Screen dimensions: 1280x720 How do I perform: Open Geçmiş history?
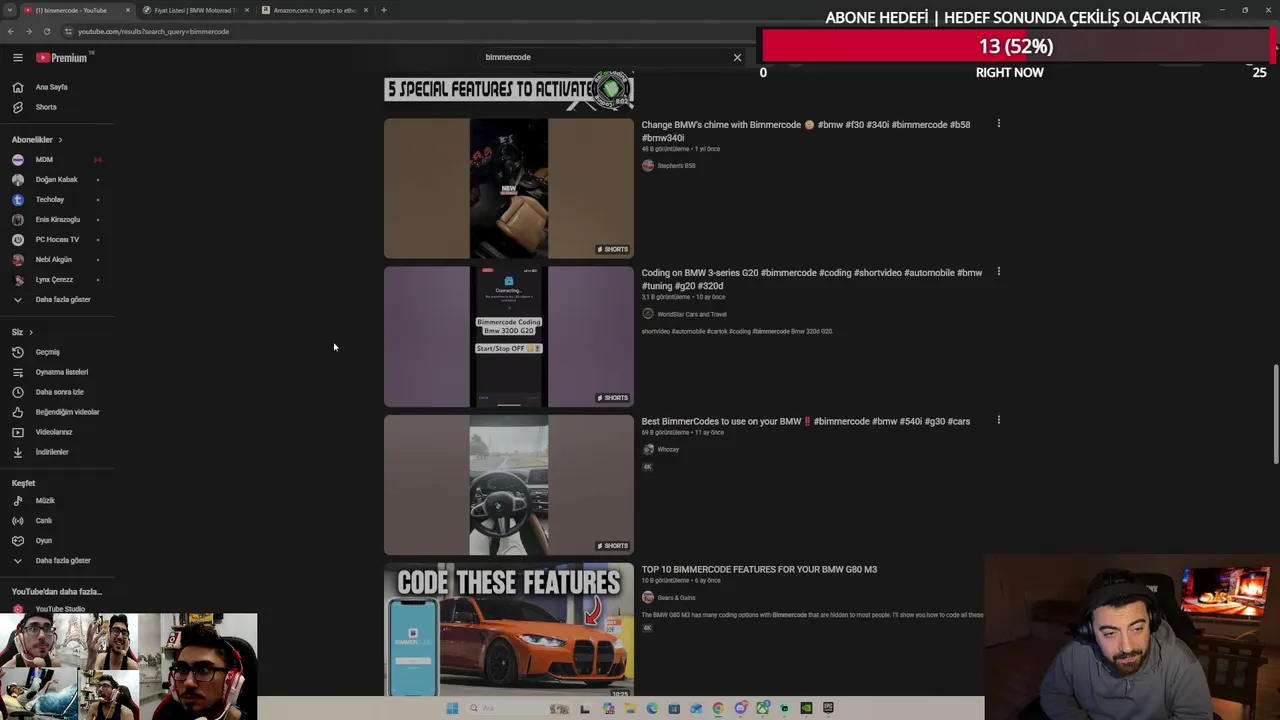[47, 352]
